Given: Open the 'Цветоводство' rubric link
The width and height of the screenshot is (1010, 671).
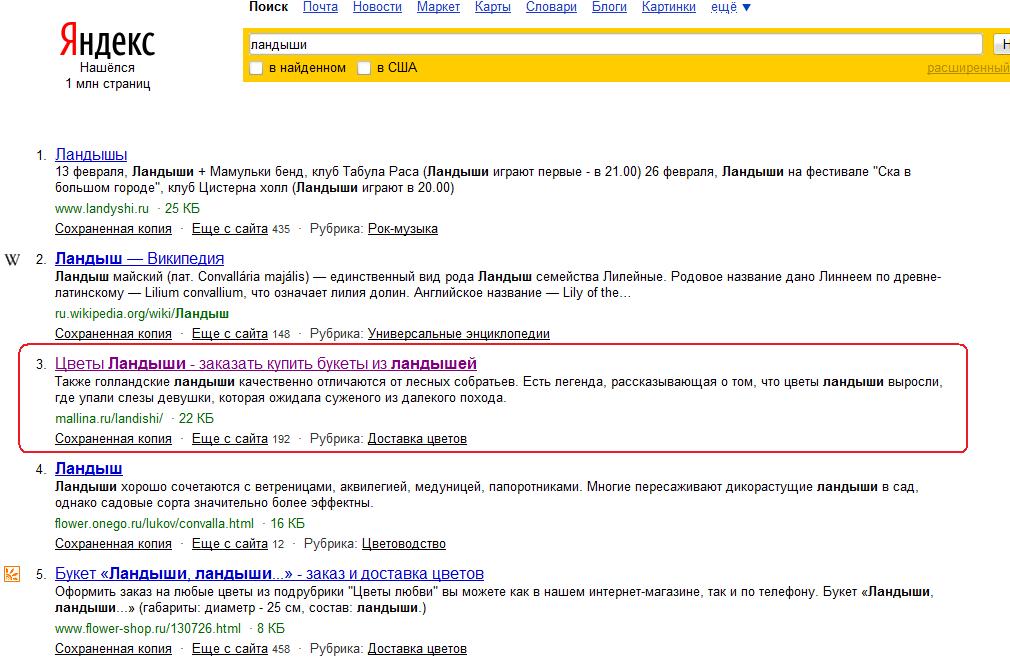Looking at the screenshot, I should pyautogui.click(x=404, y=543).
